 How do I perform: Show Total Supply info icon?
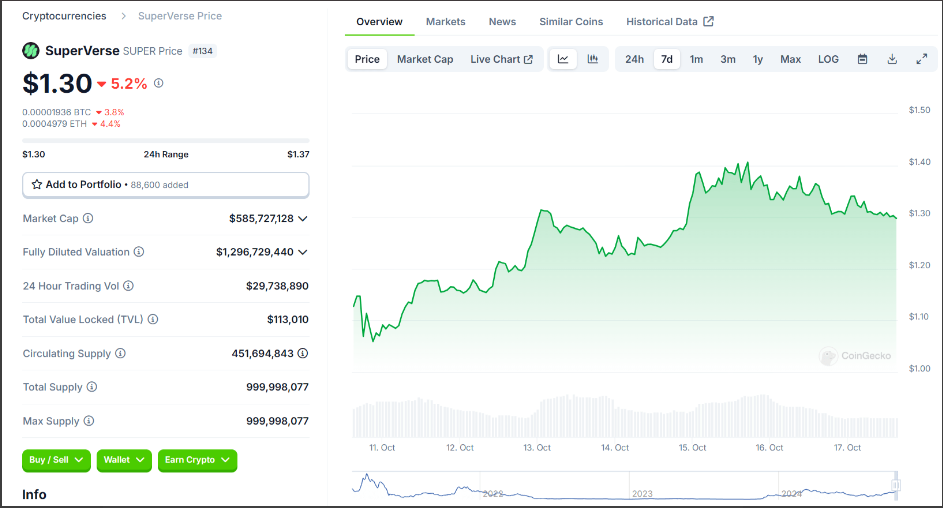tap(92, 387)
